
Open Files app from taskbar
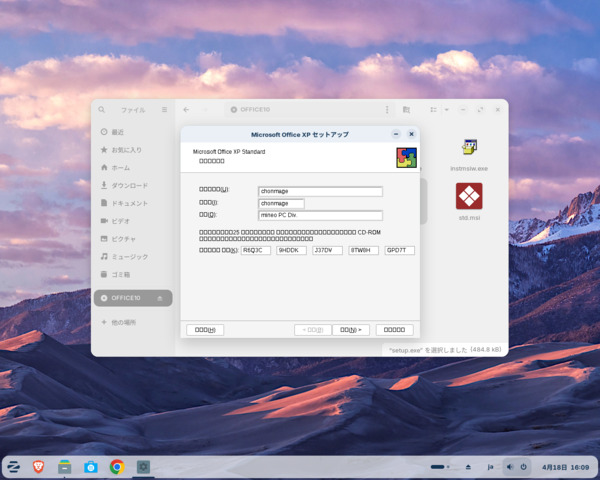point(64,467)
